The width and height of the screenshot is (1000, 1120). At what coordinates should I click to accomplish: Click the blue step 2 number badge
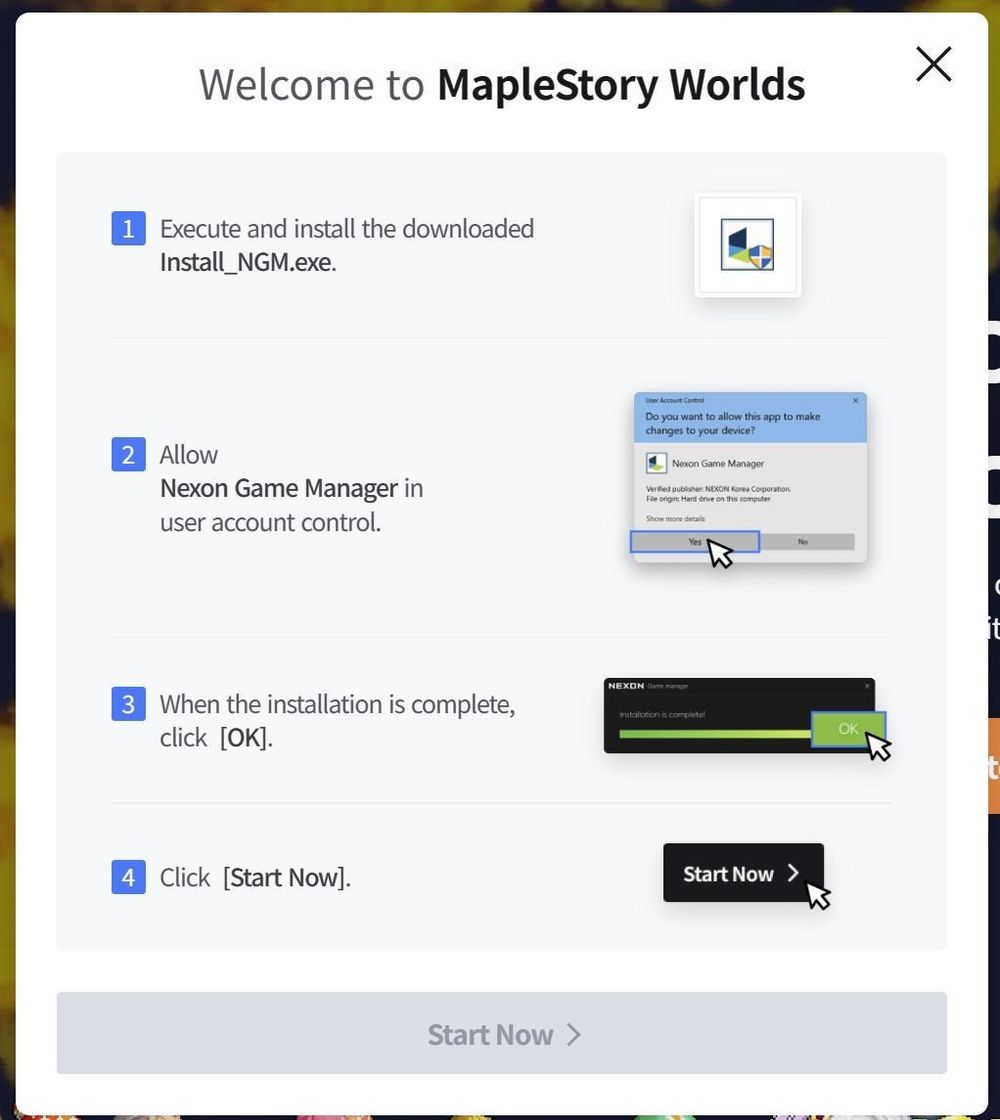tap(128, 454)
